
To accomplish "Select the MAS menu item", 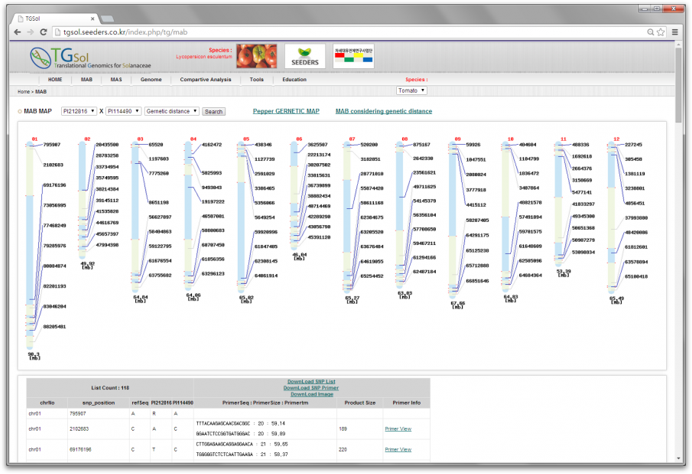I will (116, 79).
